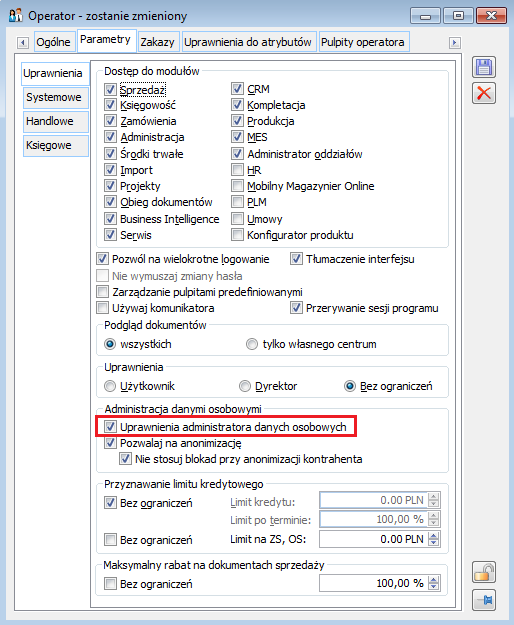514x625 pixels.
Task: Switch to Uprawnienia do atrybutów tab
Action: pyautogui.click(x=248, y=42)
